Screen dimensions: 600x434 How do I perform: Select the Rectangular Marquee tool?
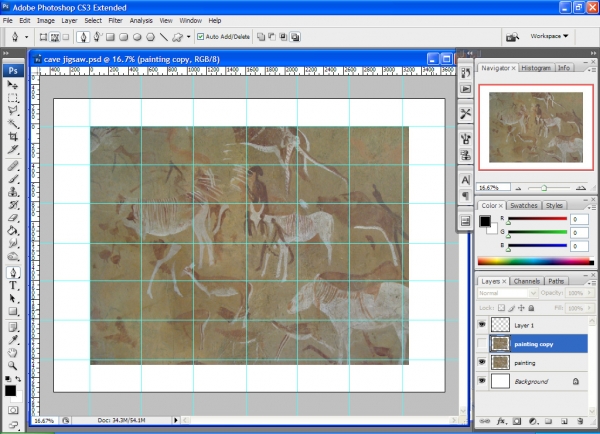[x=13, y=98]
